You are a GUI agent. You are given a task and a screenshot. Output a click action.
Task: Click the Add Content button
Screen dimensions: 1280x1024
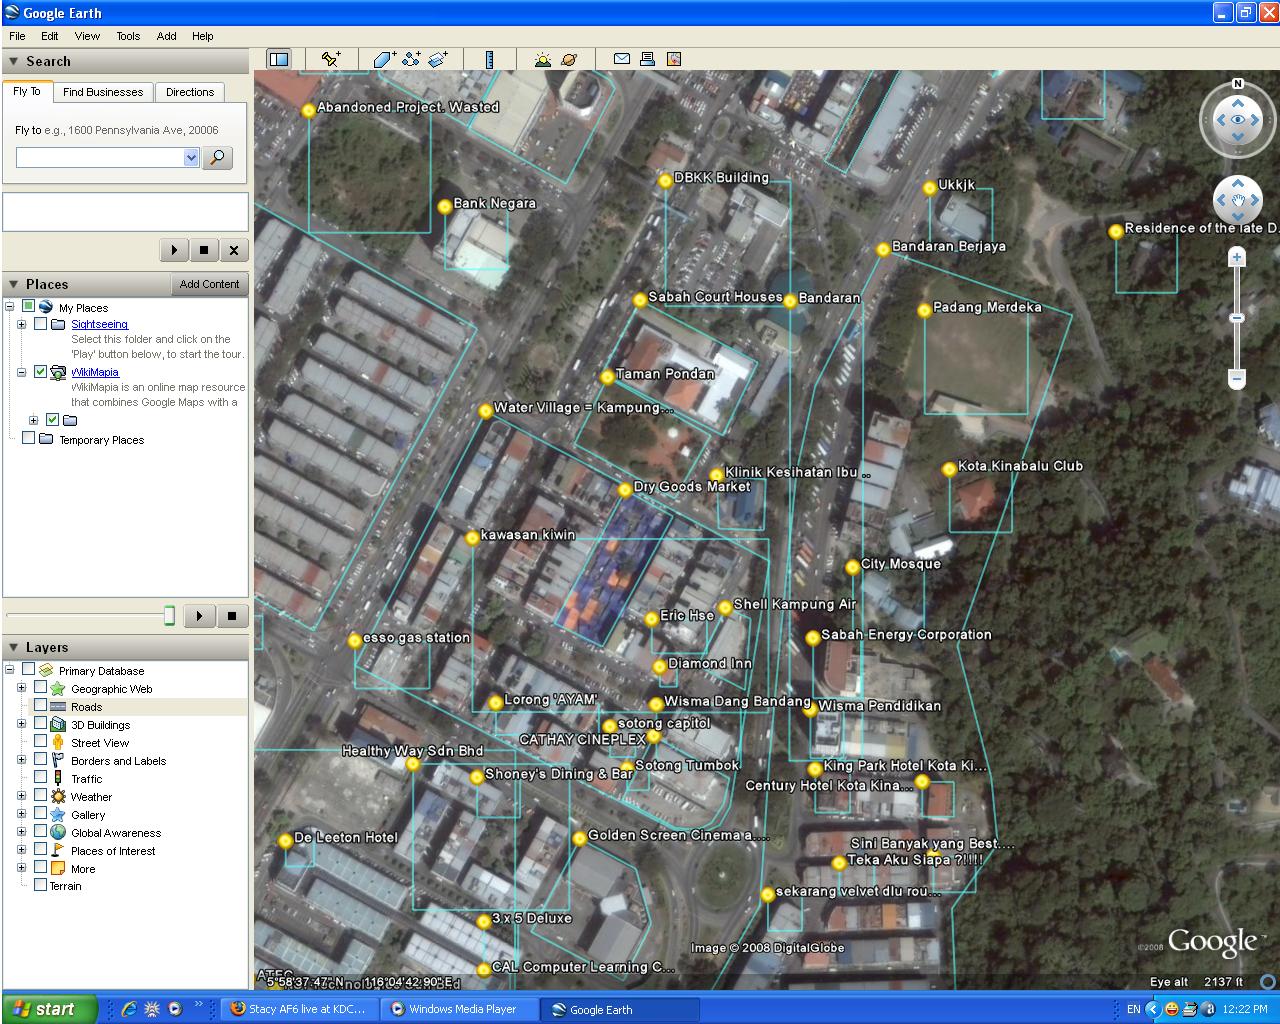tap(209, 284)
